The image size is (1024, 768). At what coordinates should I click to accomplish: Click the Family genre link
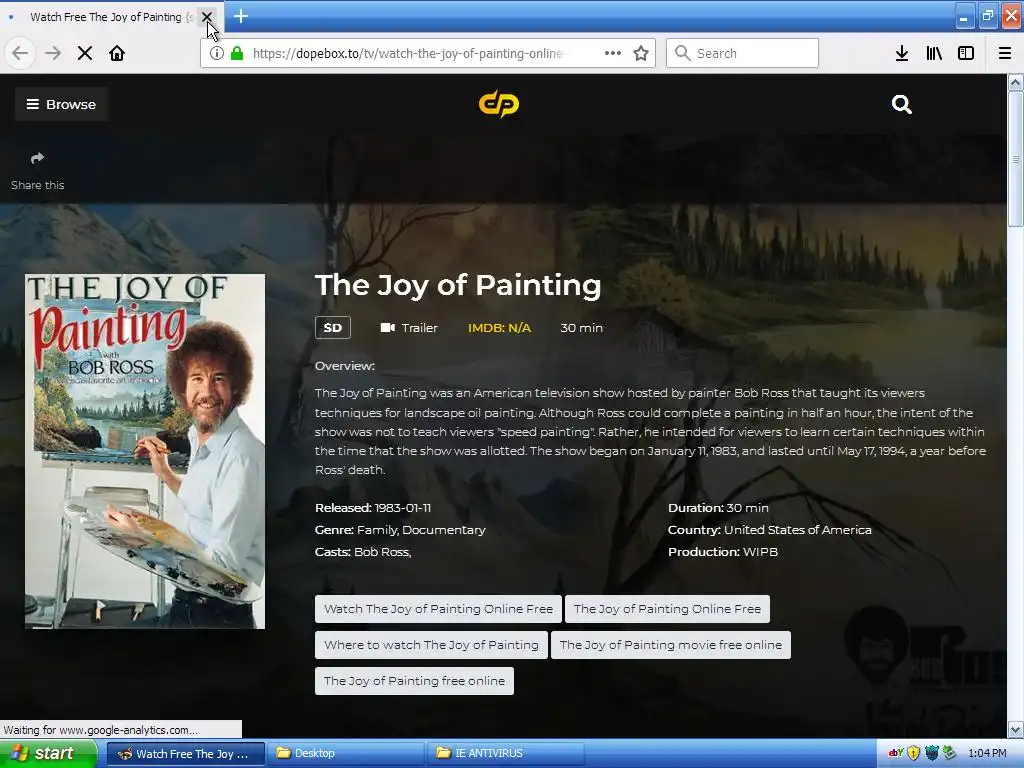click(x=376, y=530)
